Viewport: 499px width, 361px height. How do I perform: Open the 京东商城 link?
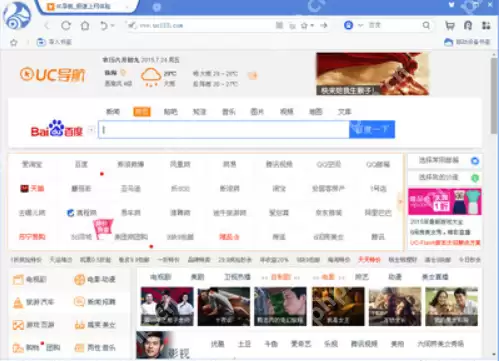[x=328, y=213]
